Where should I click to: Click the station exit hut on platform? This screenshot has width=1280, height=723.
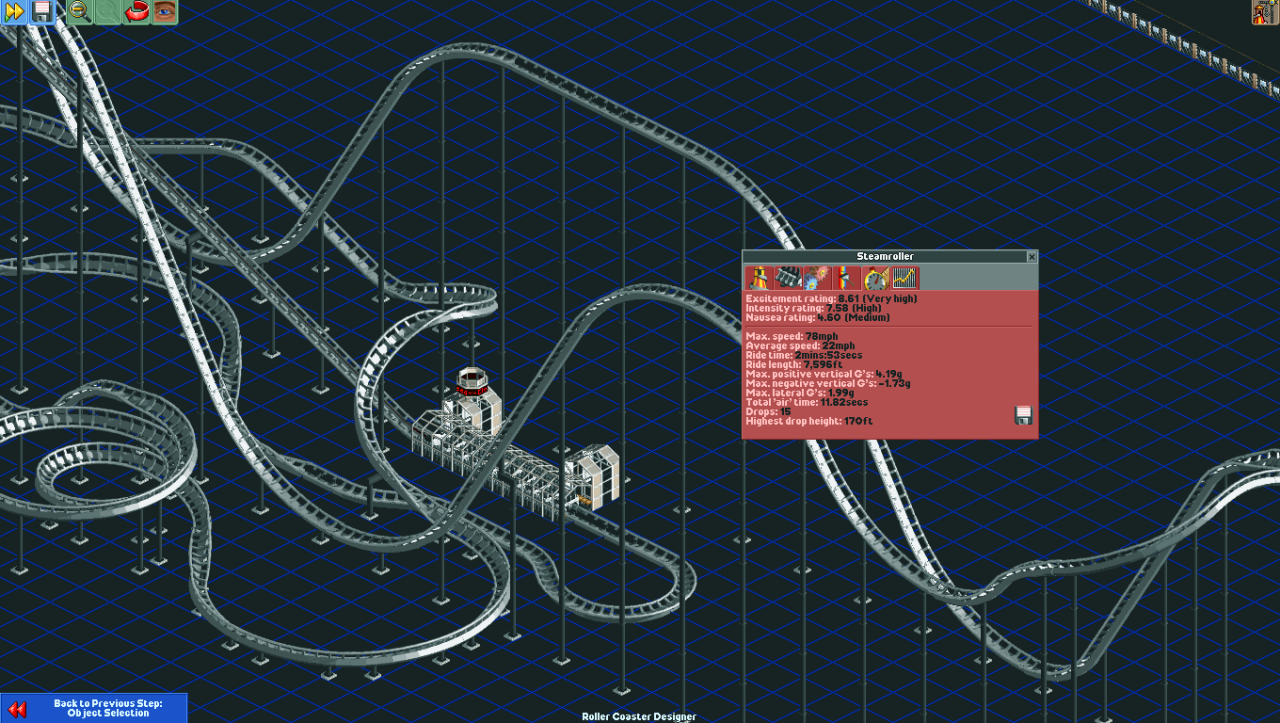click(x=594, y=476)
